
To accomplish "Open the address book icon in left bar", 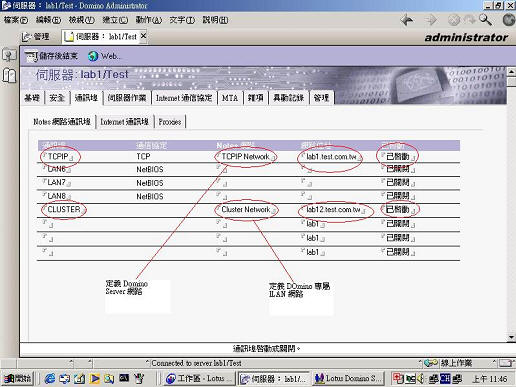I will [x=9, y=75].
